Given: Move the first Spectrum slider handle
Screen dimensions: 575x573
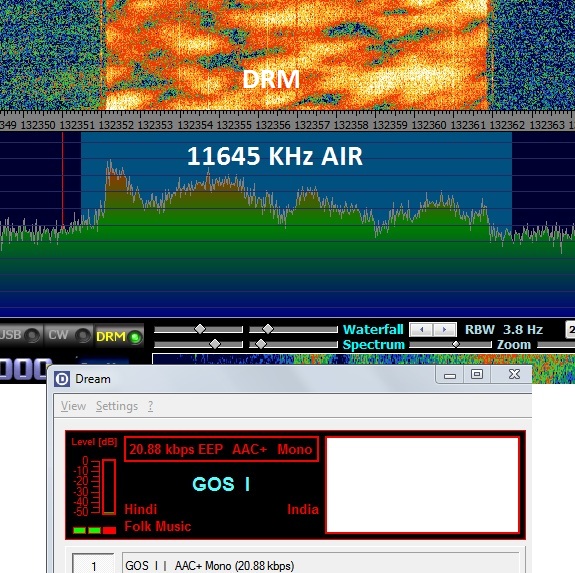Looking at the screenshot, I should tap(215, 344).
